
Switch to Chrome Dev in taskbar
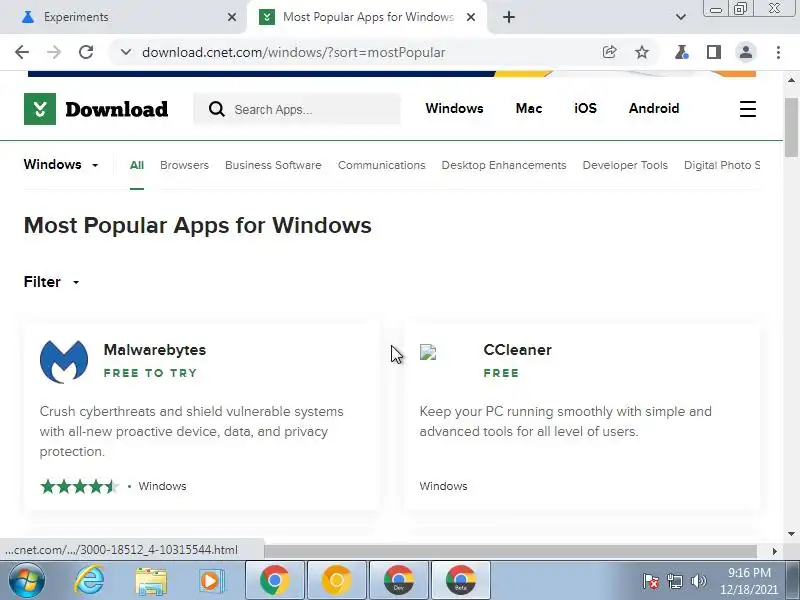click(398, 581)
